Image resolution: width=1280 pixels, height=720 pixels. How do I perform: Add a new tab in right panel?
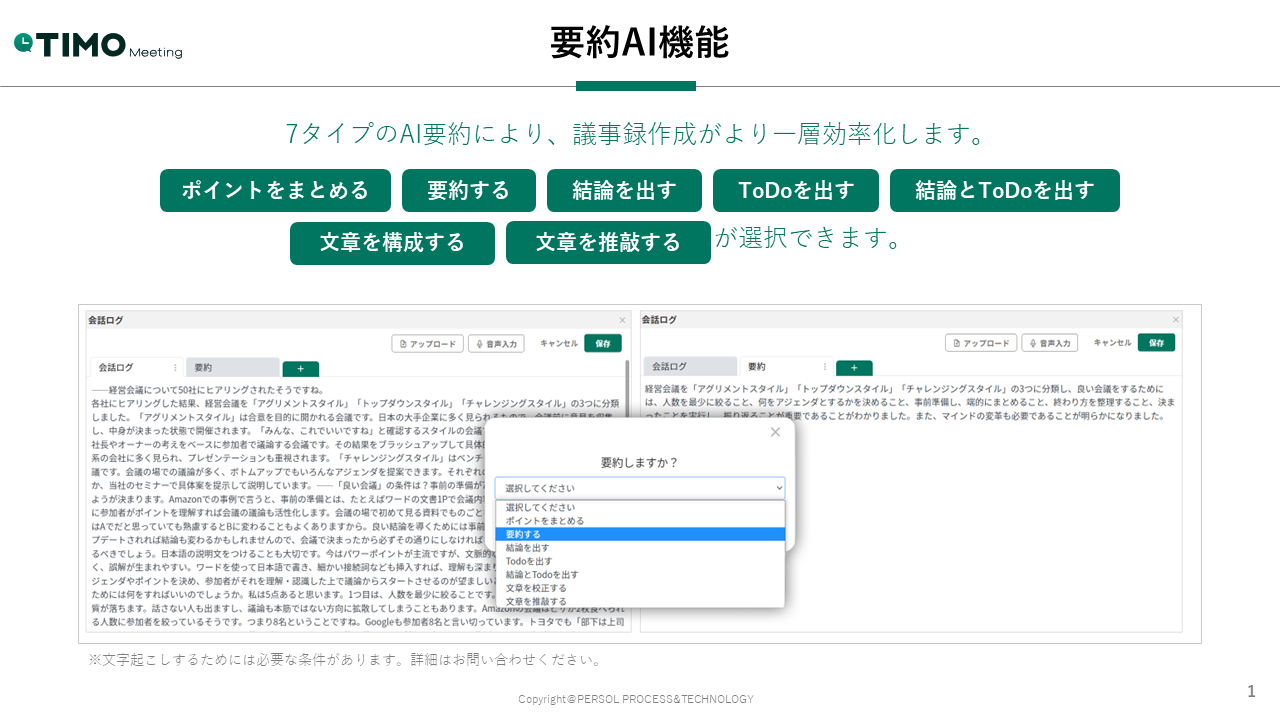click(x=854, y=368)
